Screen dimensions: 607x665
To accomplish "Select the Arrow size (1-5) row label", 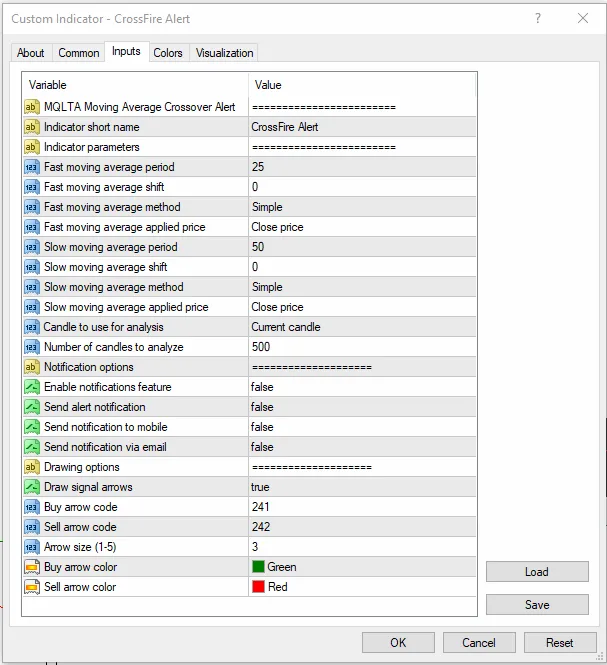I will coord(80,547).
